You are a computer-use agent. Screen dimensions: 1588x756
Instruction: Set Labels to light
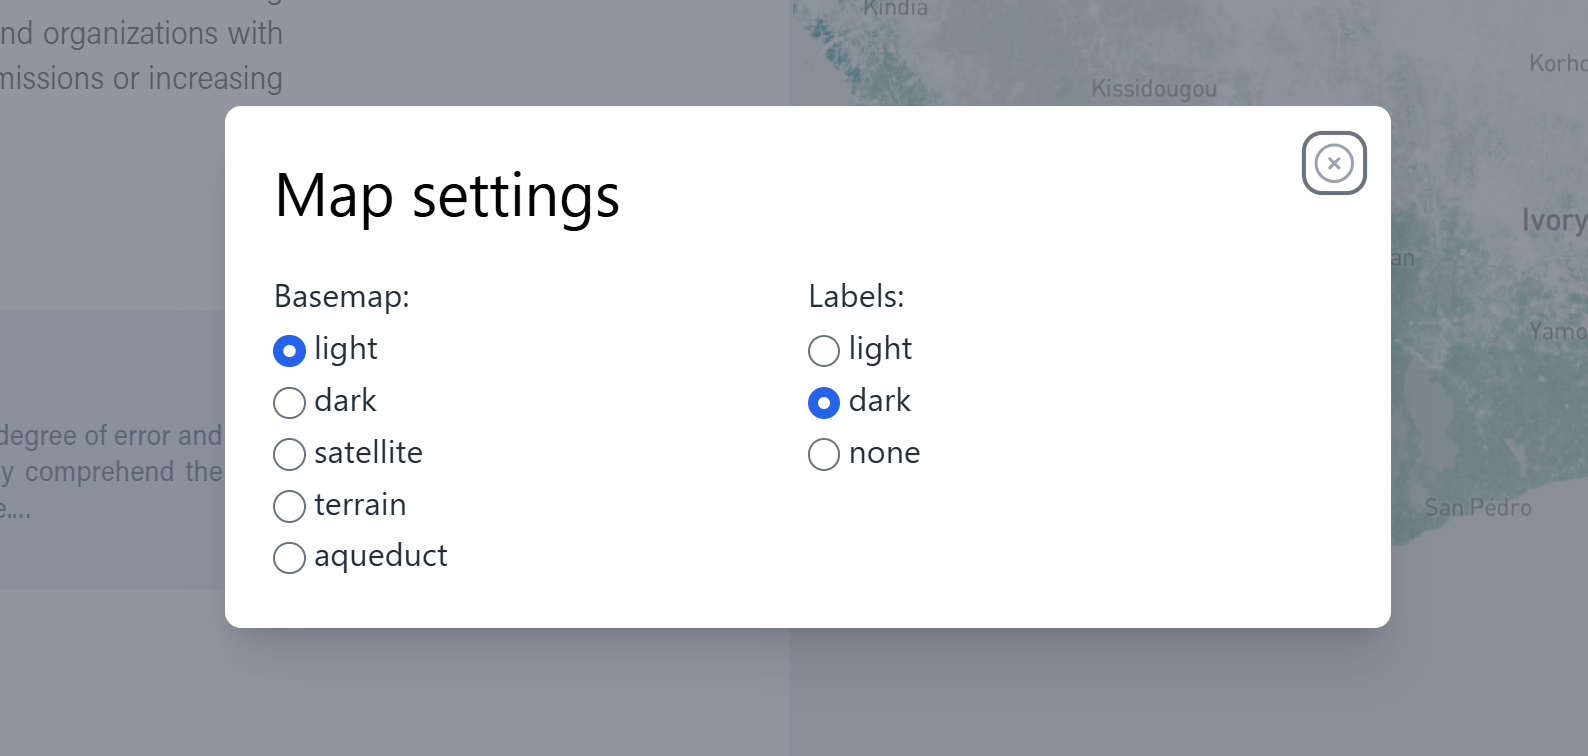click(824, 351)
